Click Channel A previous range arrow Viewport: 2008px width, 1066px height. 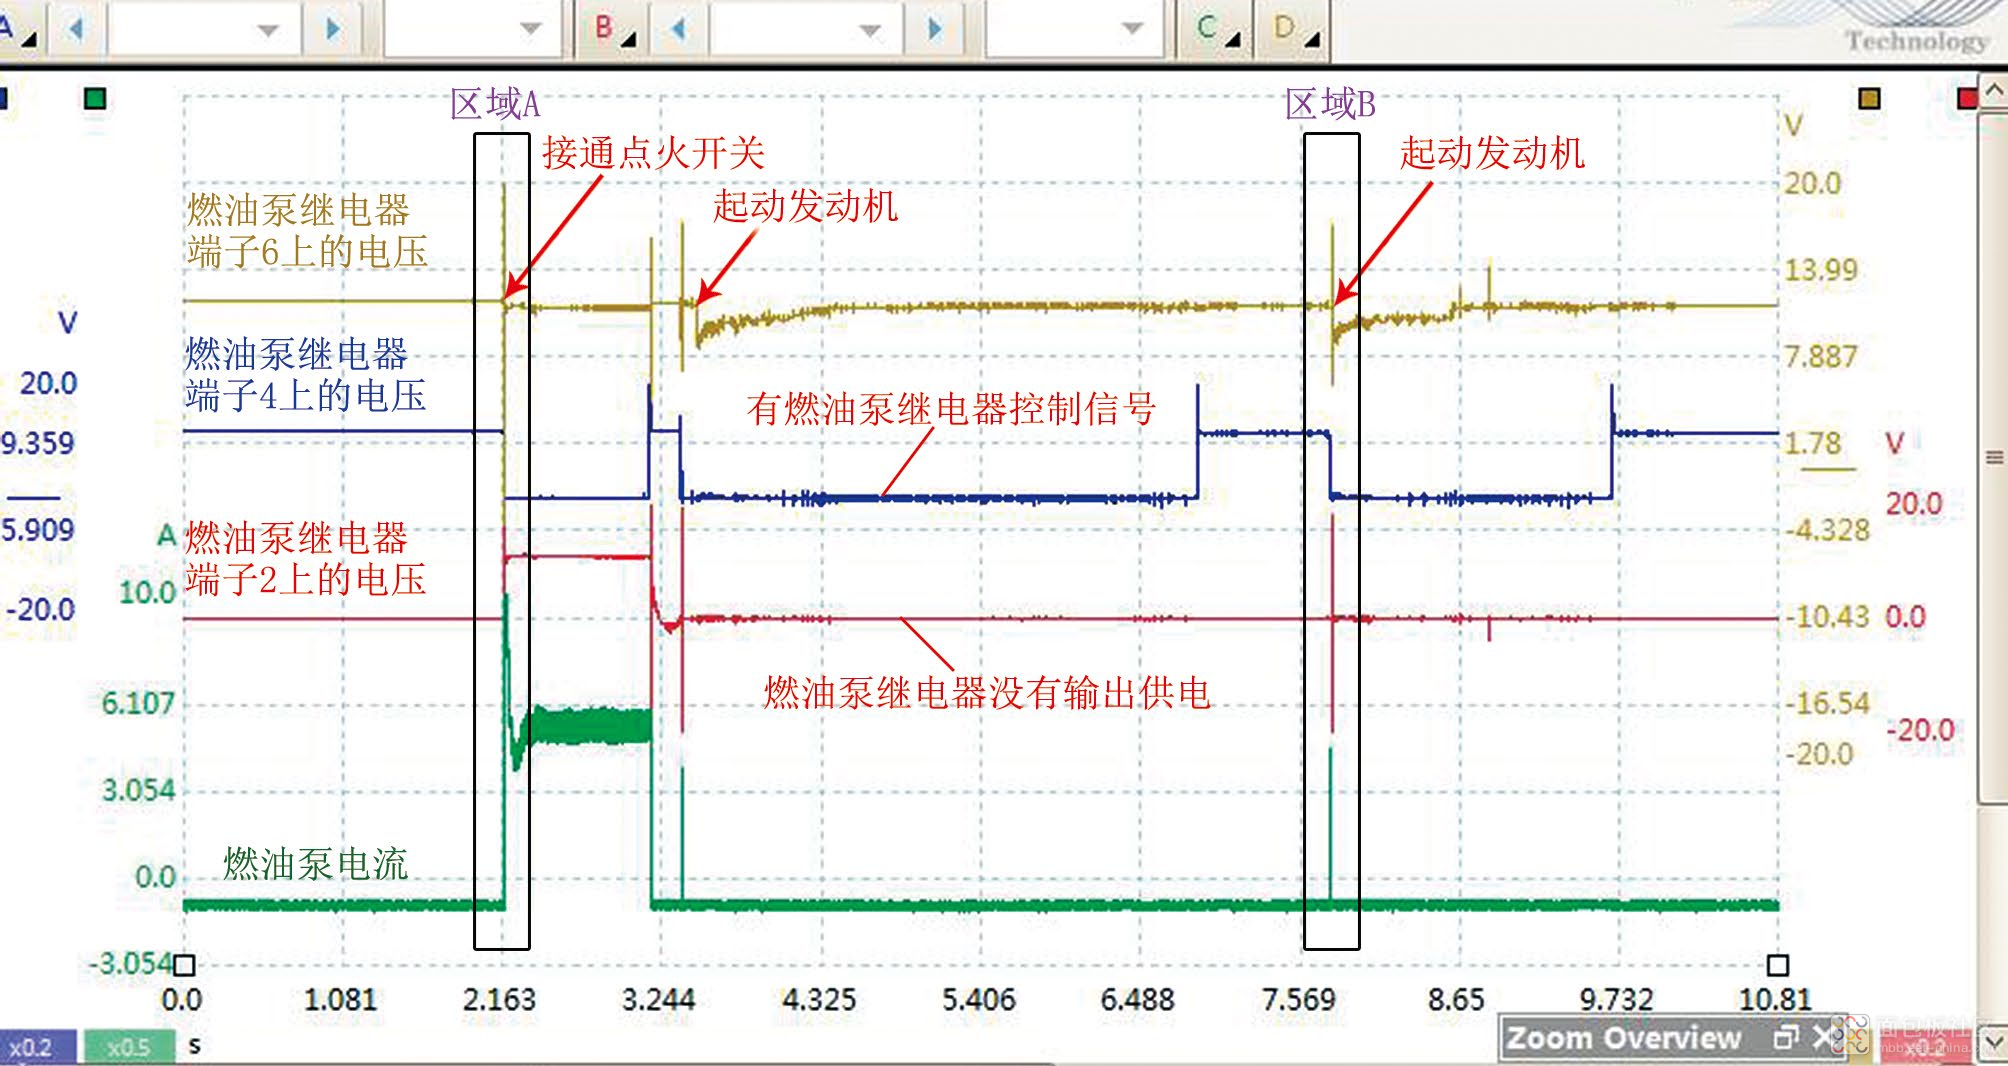[76, 30]
